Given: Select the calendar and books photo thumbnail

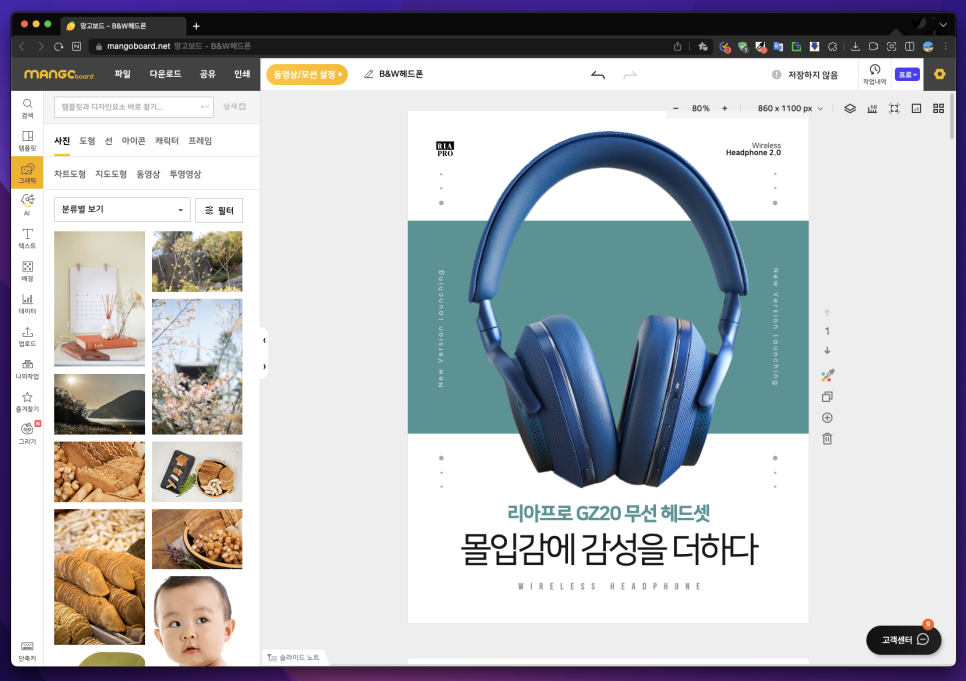Looking at the screenshot, I should tap(100, 299).
